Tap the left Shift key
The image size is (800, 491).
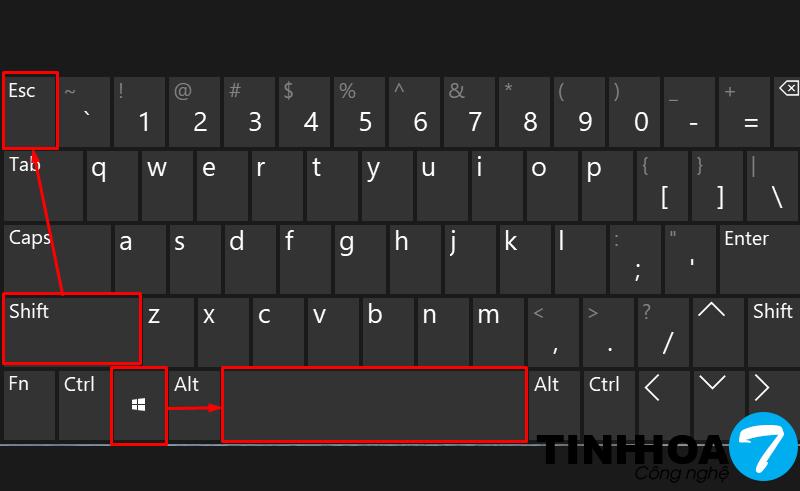[x=72, y=329]
